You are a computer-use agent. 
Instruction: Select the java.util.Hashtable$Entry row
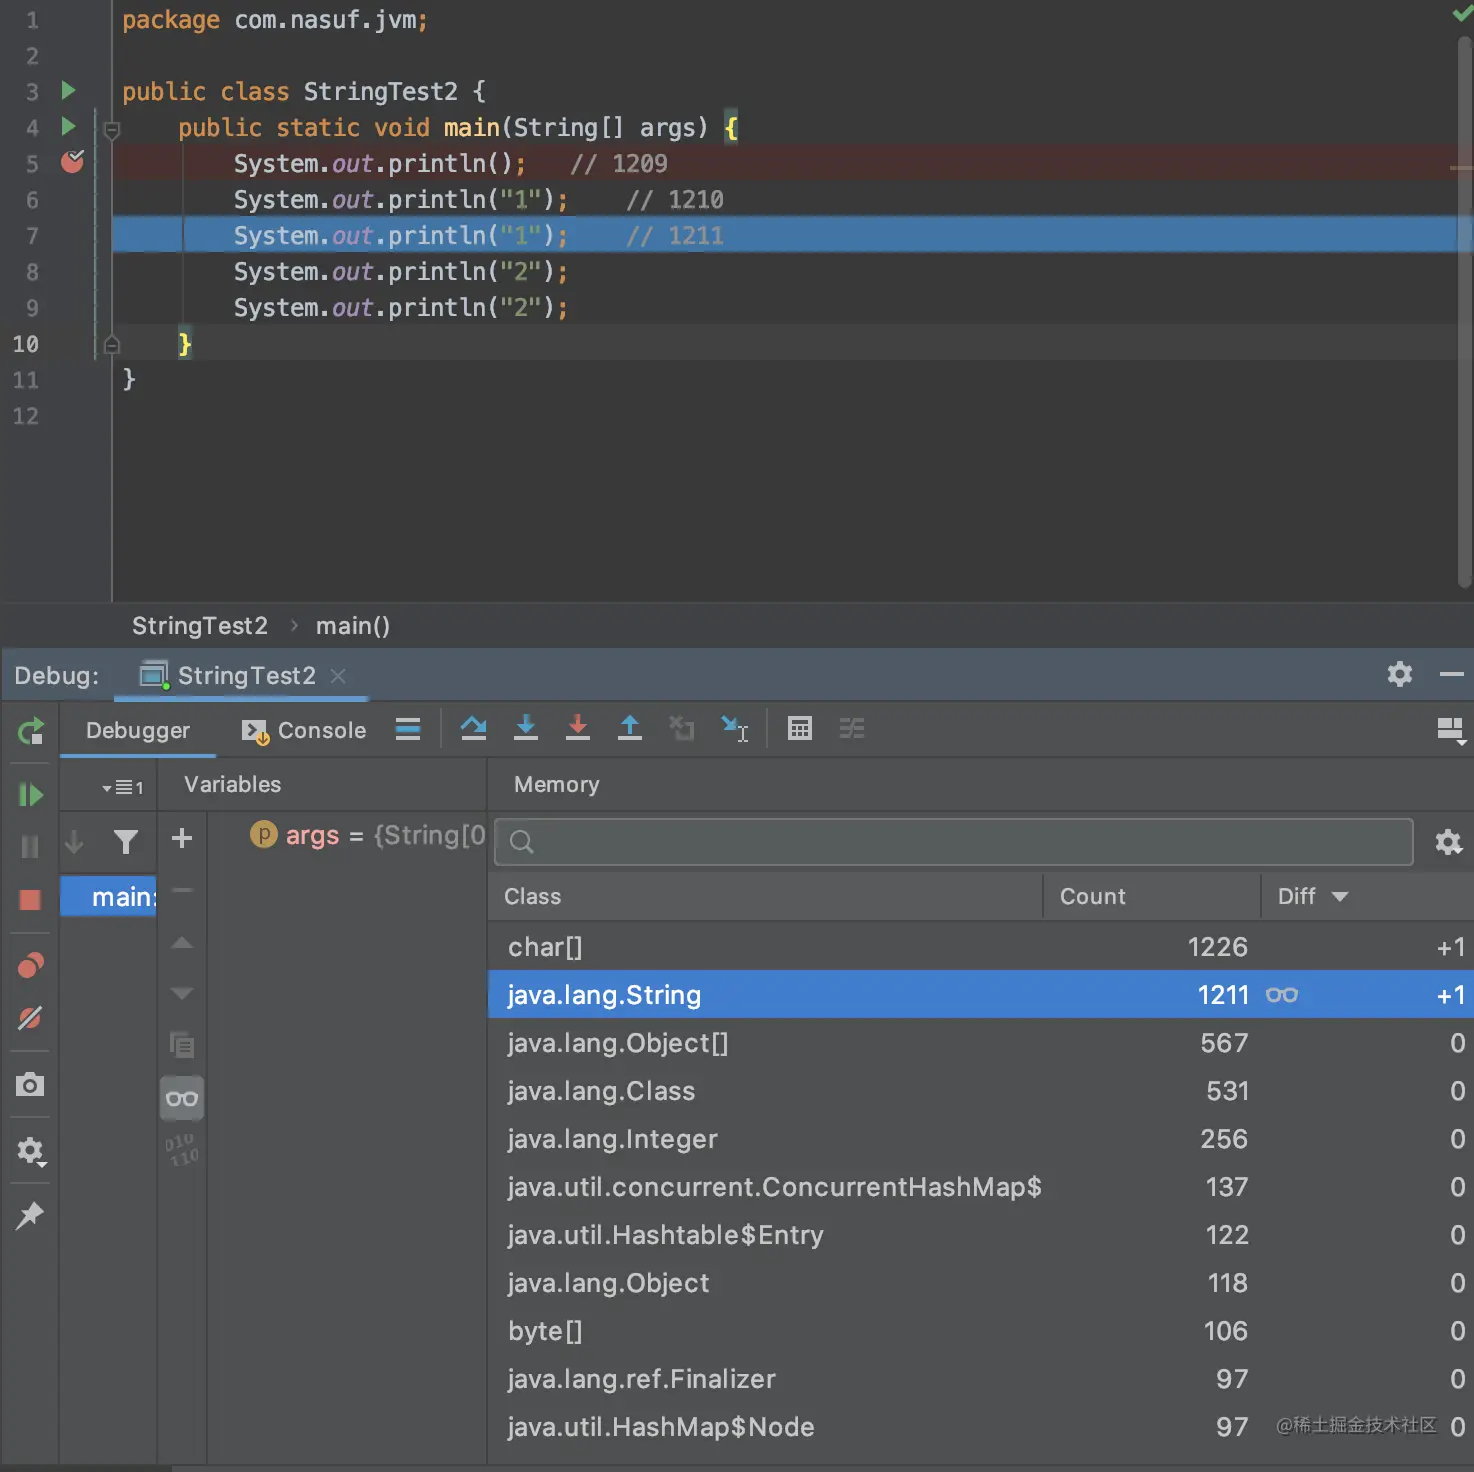coord(980,1235)
